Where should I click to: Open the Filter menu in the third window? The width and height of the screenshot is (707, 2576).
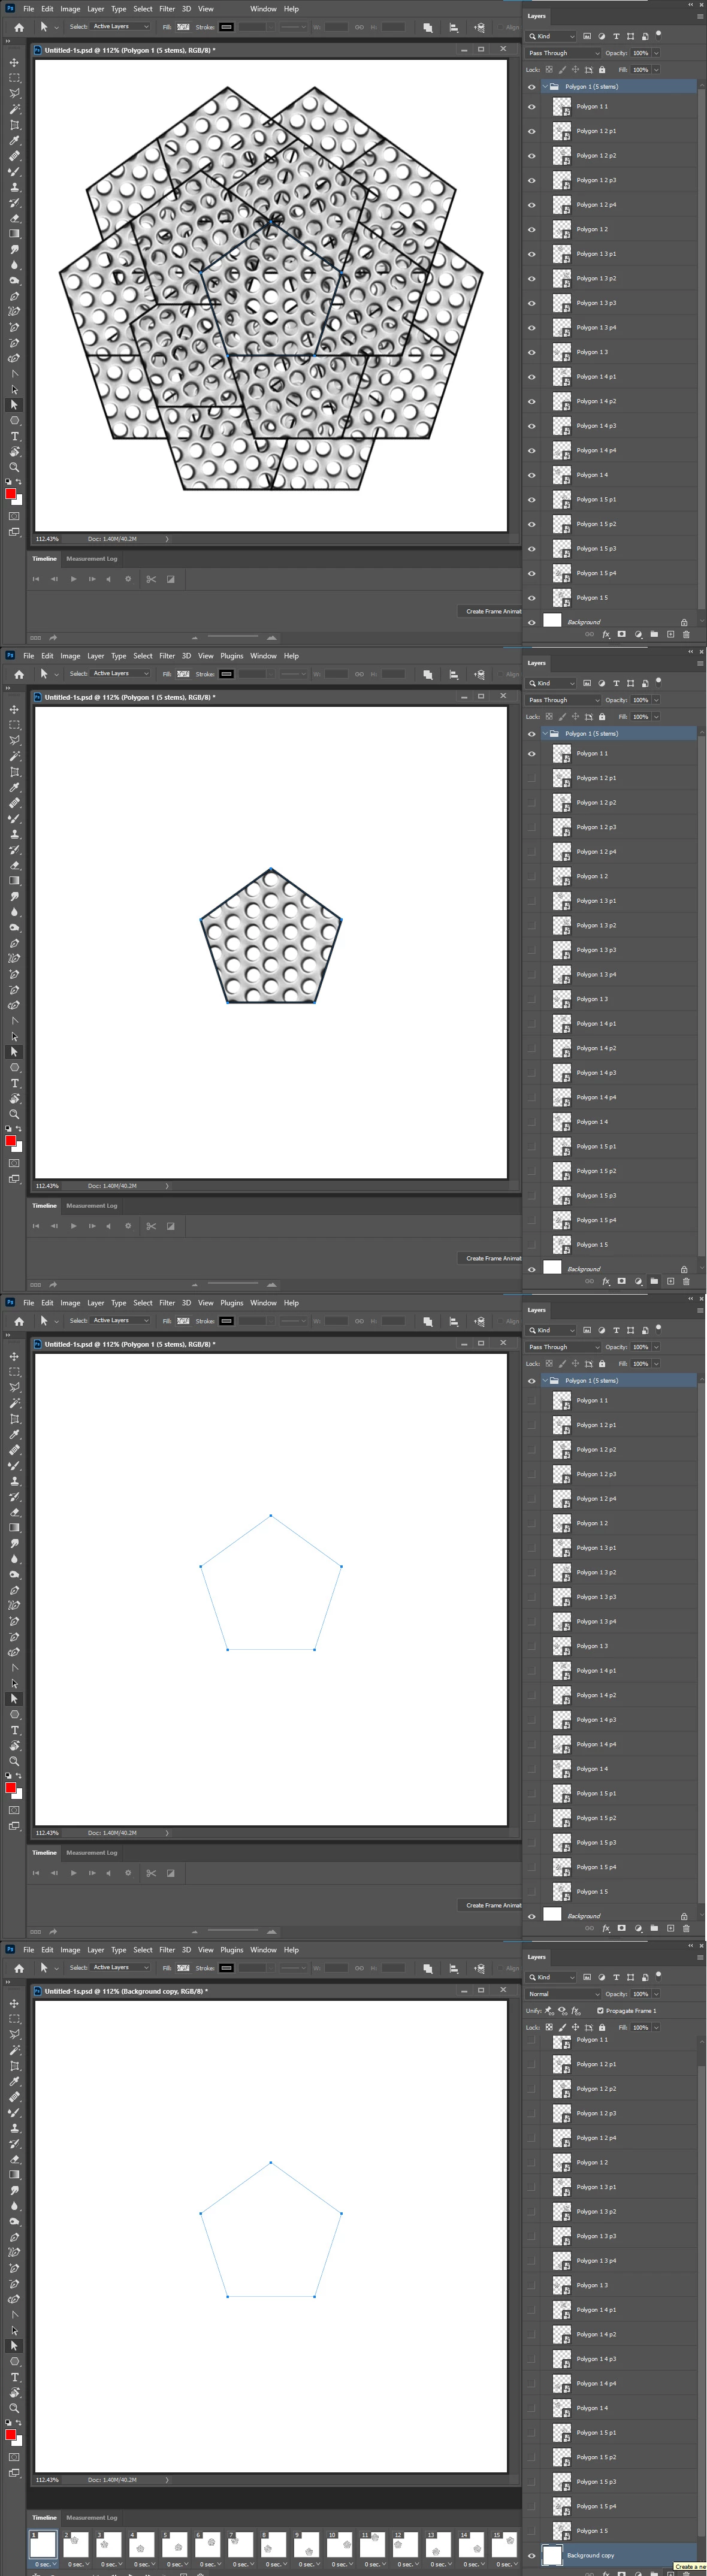(x=167, y=1303)
